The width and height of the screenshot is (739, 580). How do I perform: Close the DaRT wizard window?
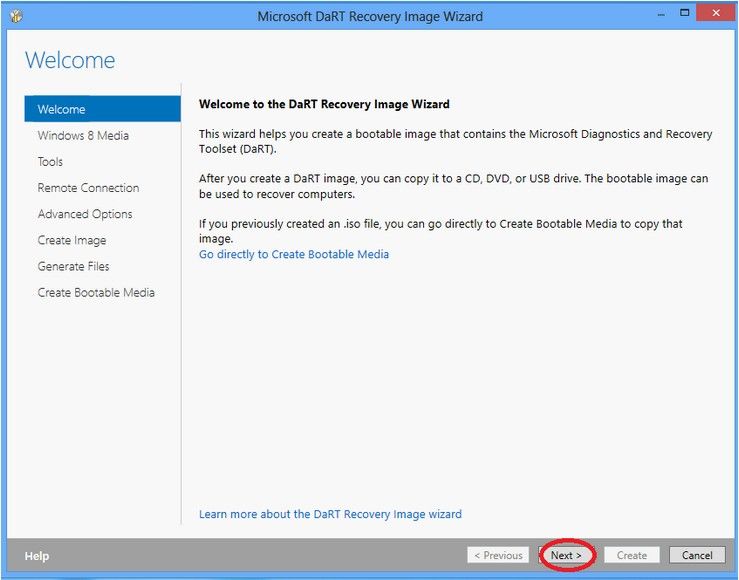click(716, 13)
